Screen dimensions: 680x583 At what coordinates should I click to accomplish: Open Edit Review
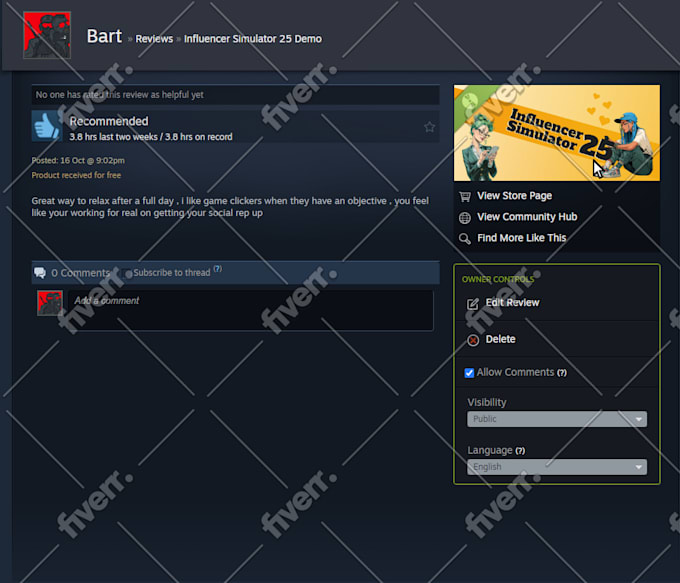[512, 303]
